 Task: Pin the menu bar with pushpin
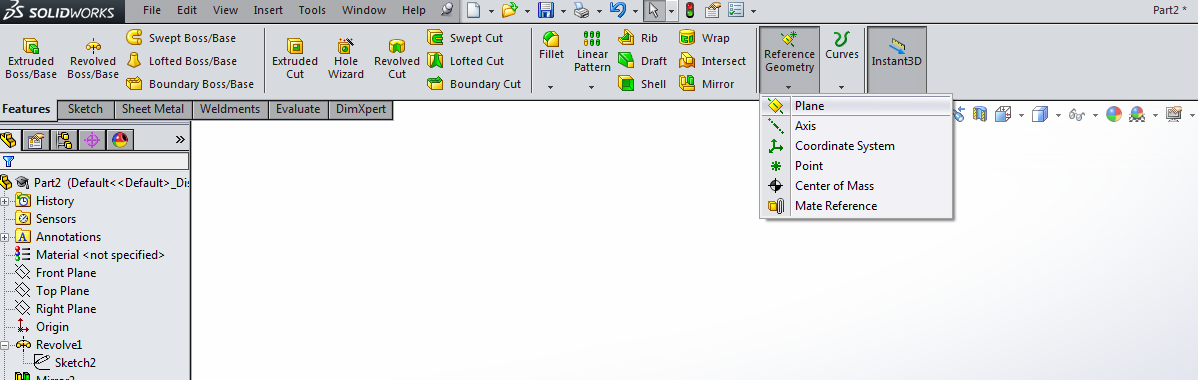pos(448,11)
